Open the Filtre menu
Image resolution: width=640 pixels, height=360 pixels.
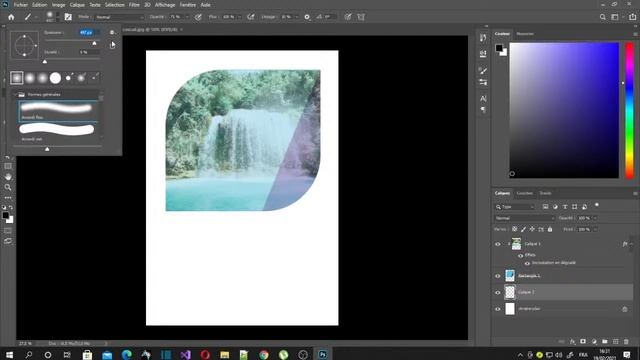(134, 5)
